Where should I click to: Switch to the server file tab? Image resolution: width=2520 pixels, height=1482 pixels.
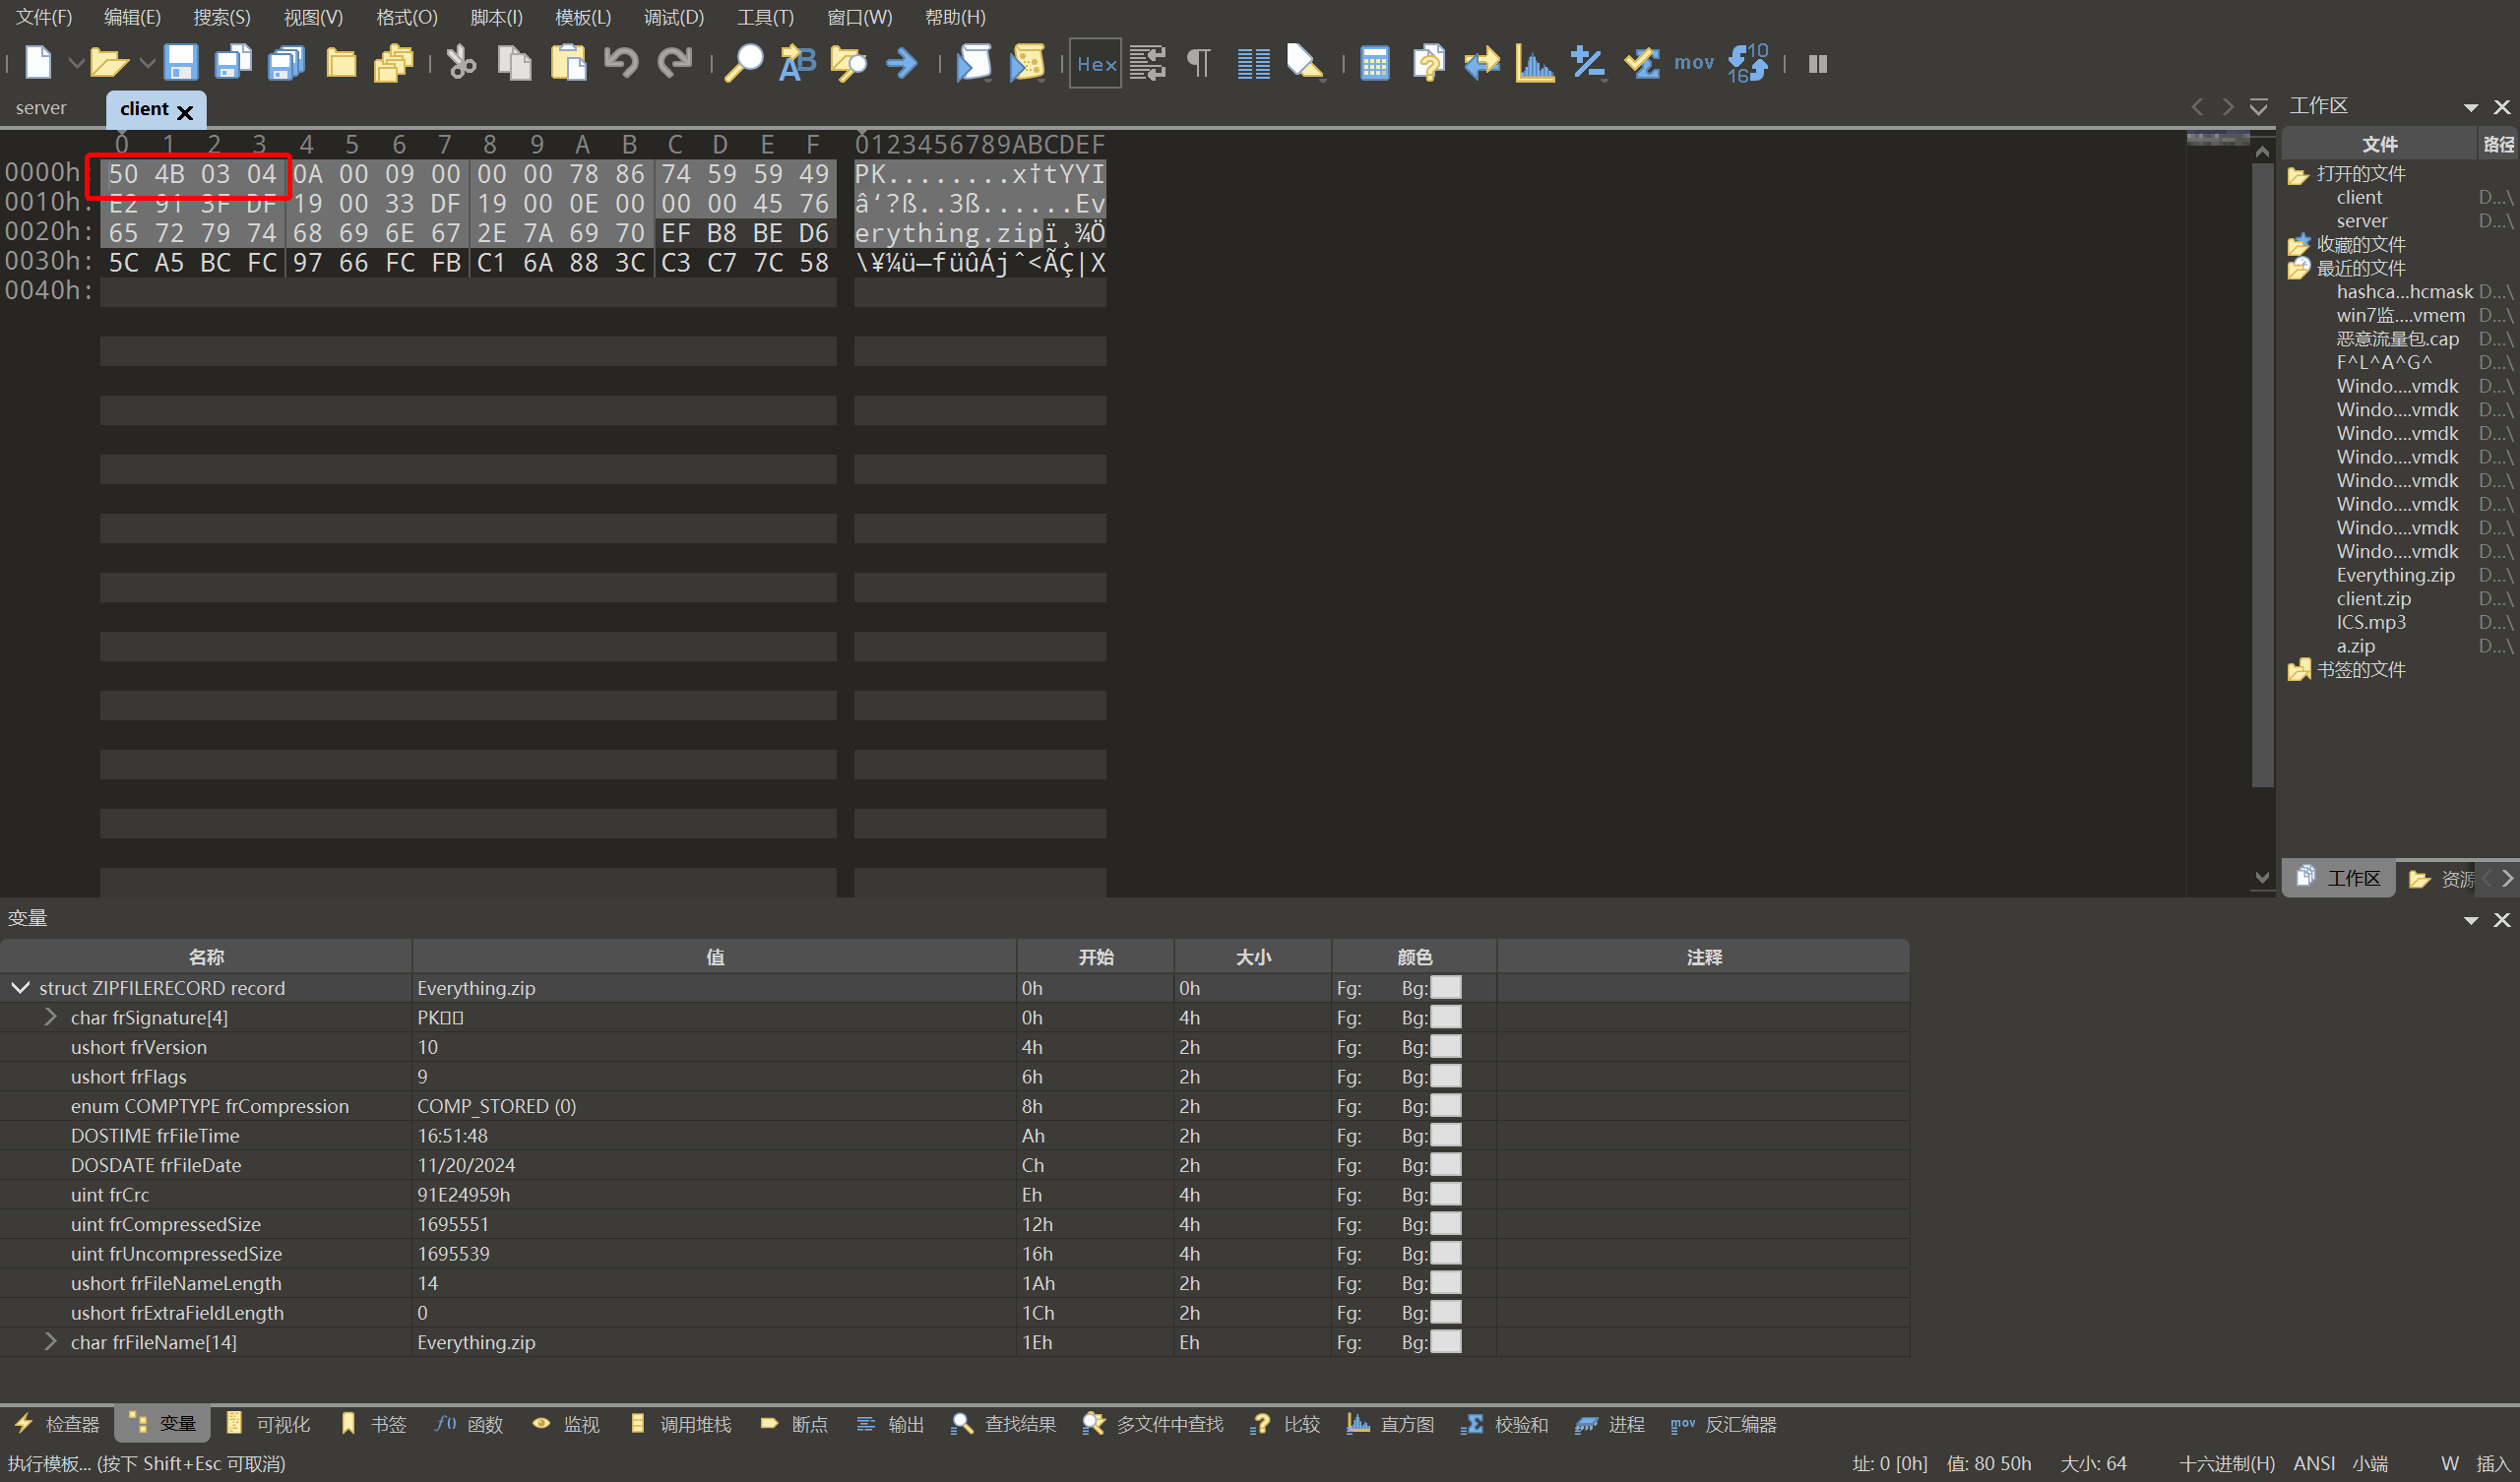click(x=41, y=108)
